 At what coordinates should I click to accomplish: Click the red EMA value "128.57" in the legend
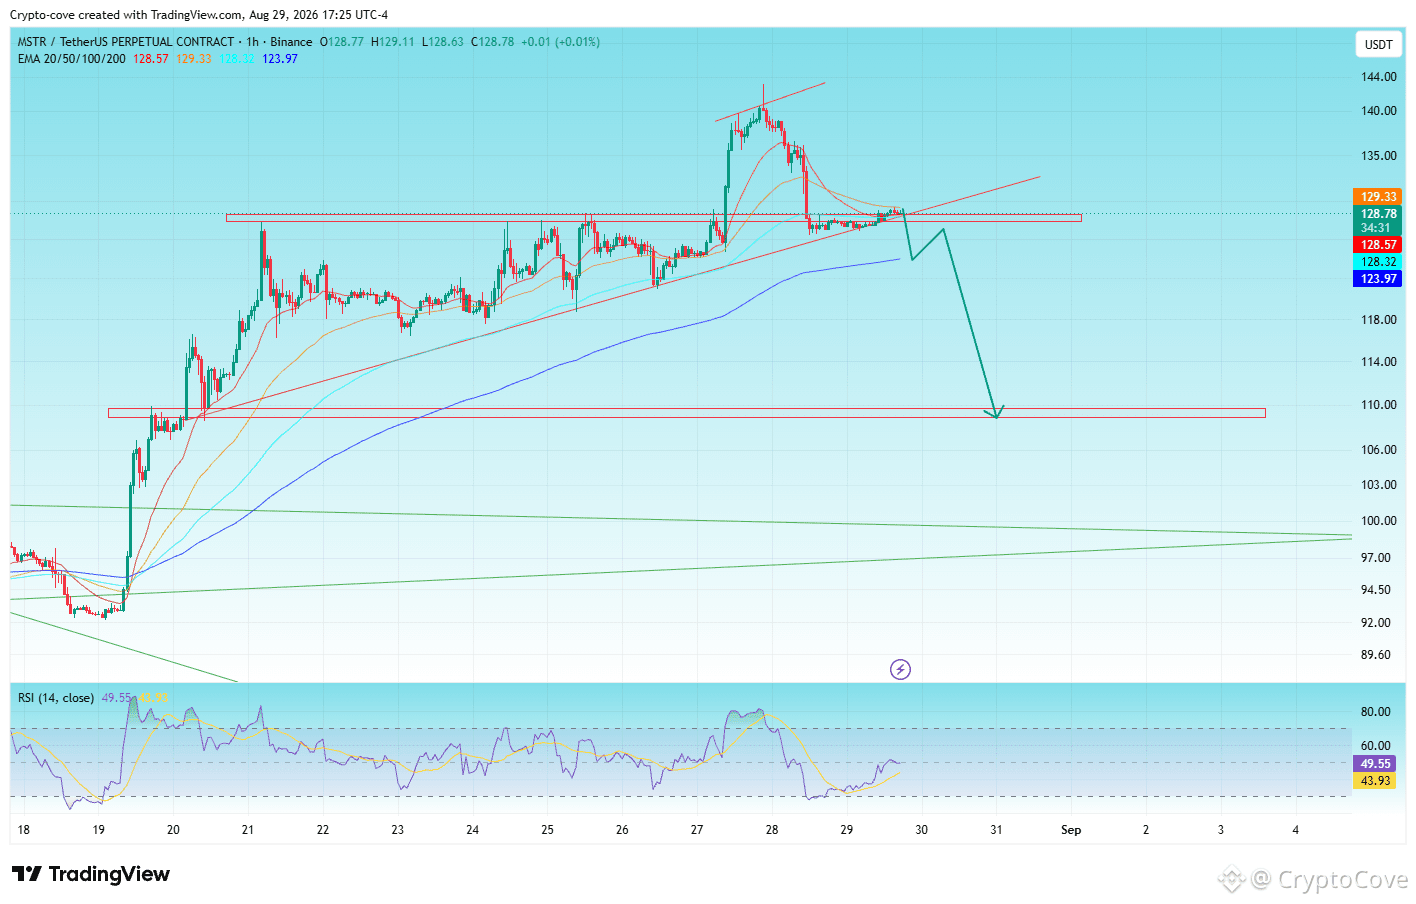pyautogui.click(x=151, y=59)
